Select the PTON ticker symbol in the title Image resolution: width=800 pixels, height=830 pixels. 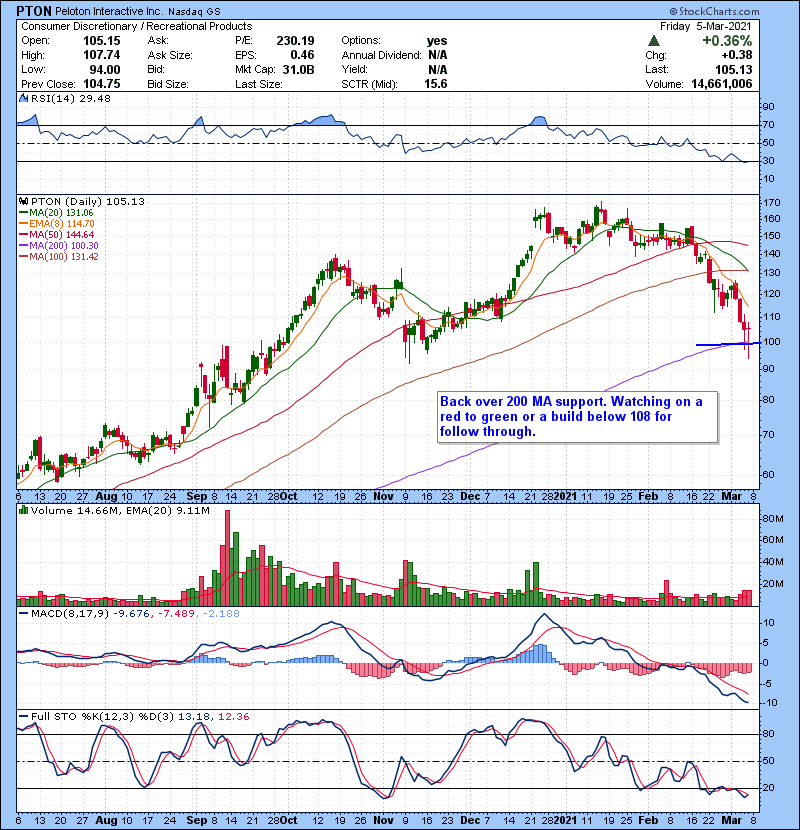[x=34, y=11]
